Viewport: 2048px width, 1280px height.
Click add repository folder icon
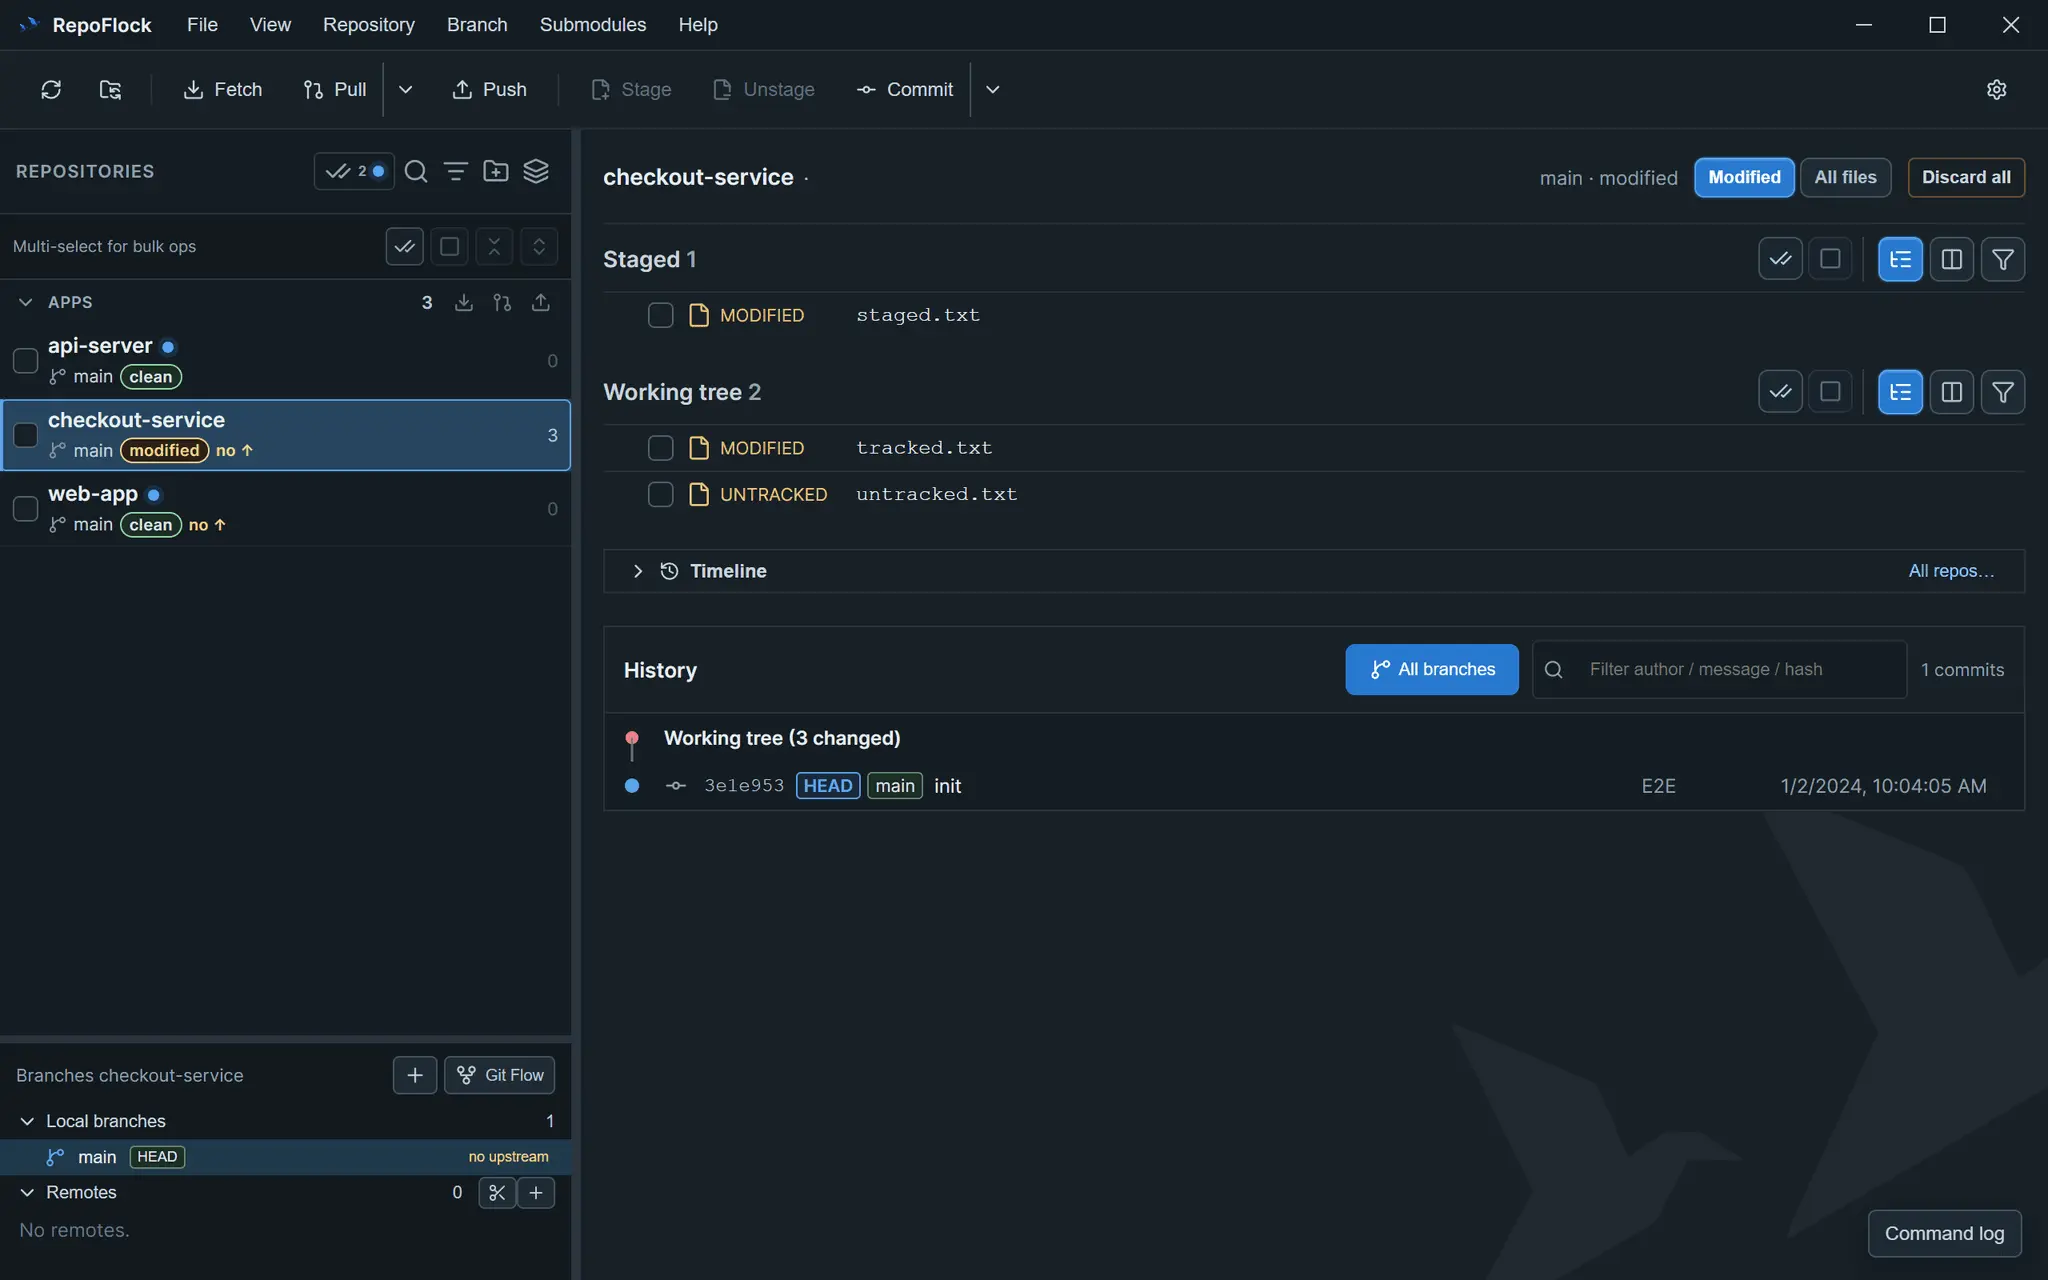click(x=496, y=171)
